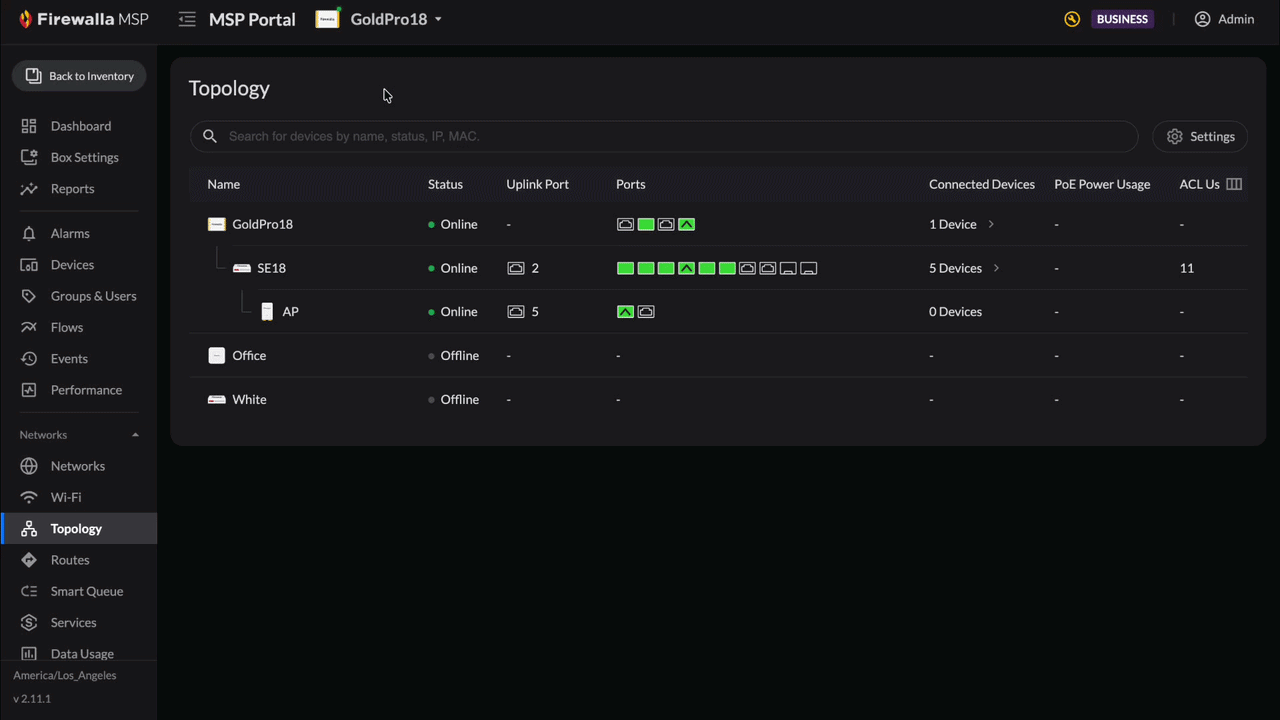Click the Connected Devices column header
The height and width of the screenshot is (720, 1280).
pos(982,184)
